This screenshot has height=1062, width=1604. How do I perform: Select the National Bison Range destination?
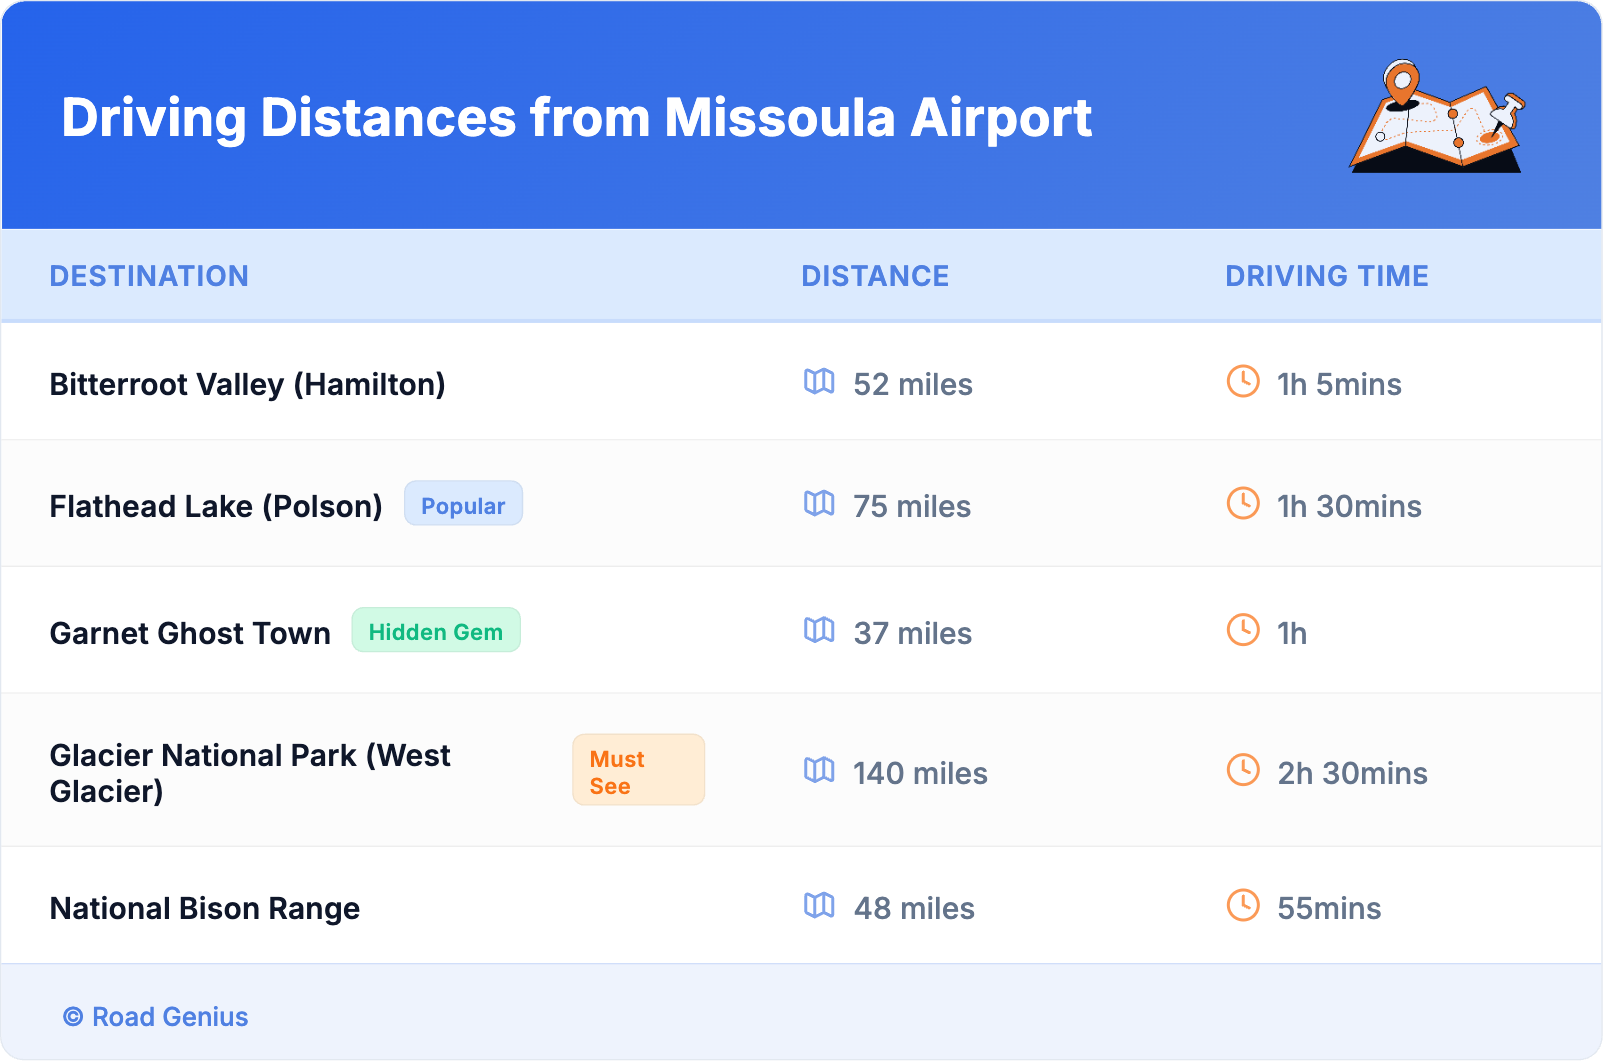coord(205,908)
